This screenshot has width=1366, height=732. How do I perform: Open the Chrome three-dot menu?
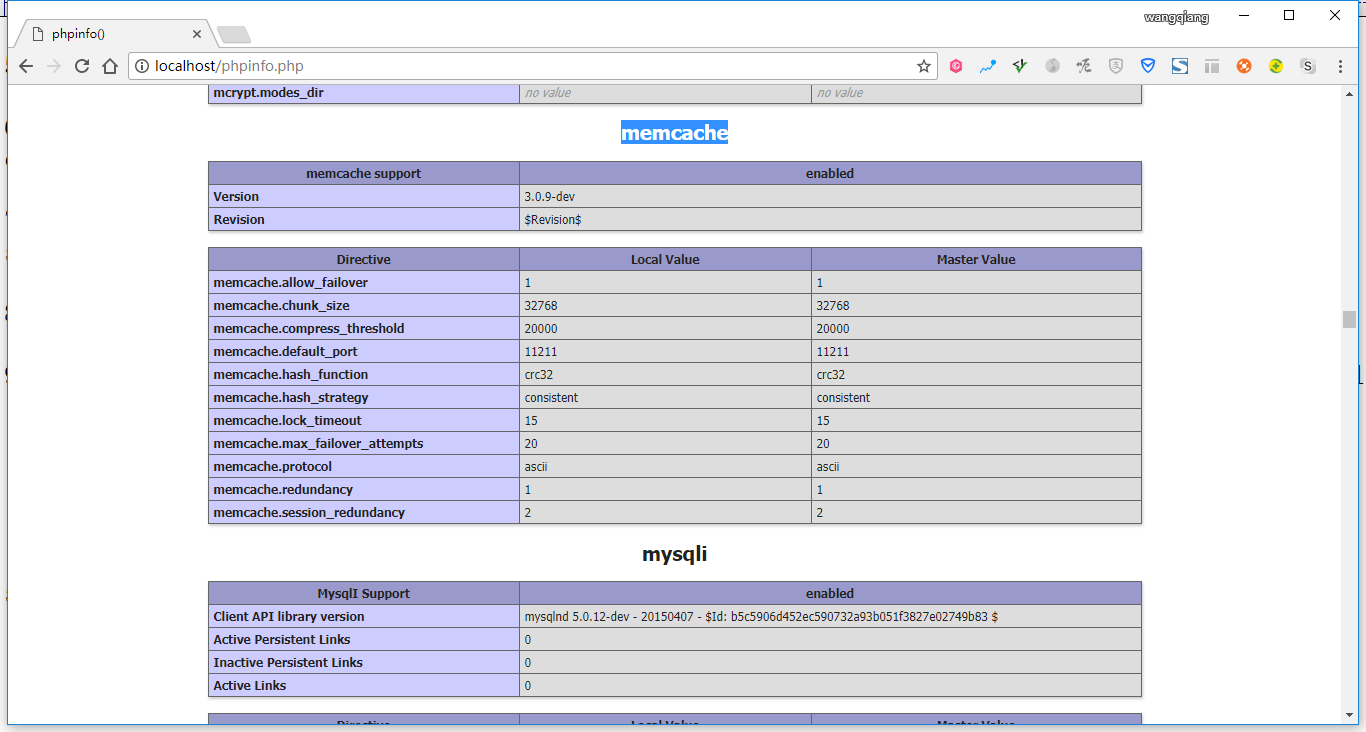(1340, 66)
